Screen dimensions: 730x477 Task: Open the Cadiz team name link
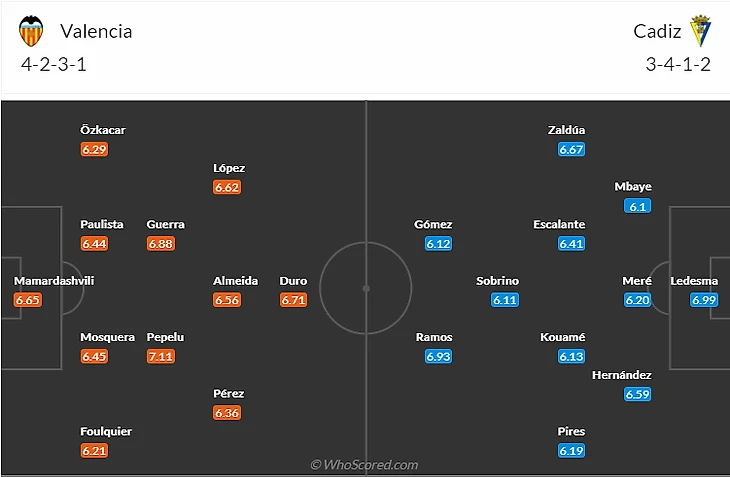click(x=657, y=31)
